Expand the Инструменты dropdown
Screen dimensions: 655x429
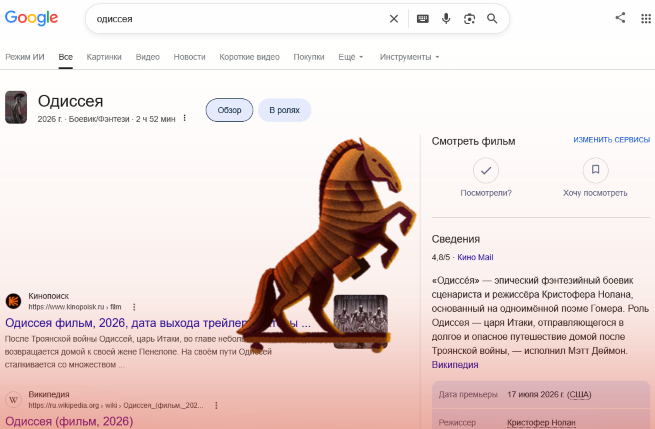pos(409,57)
